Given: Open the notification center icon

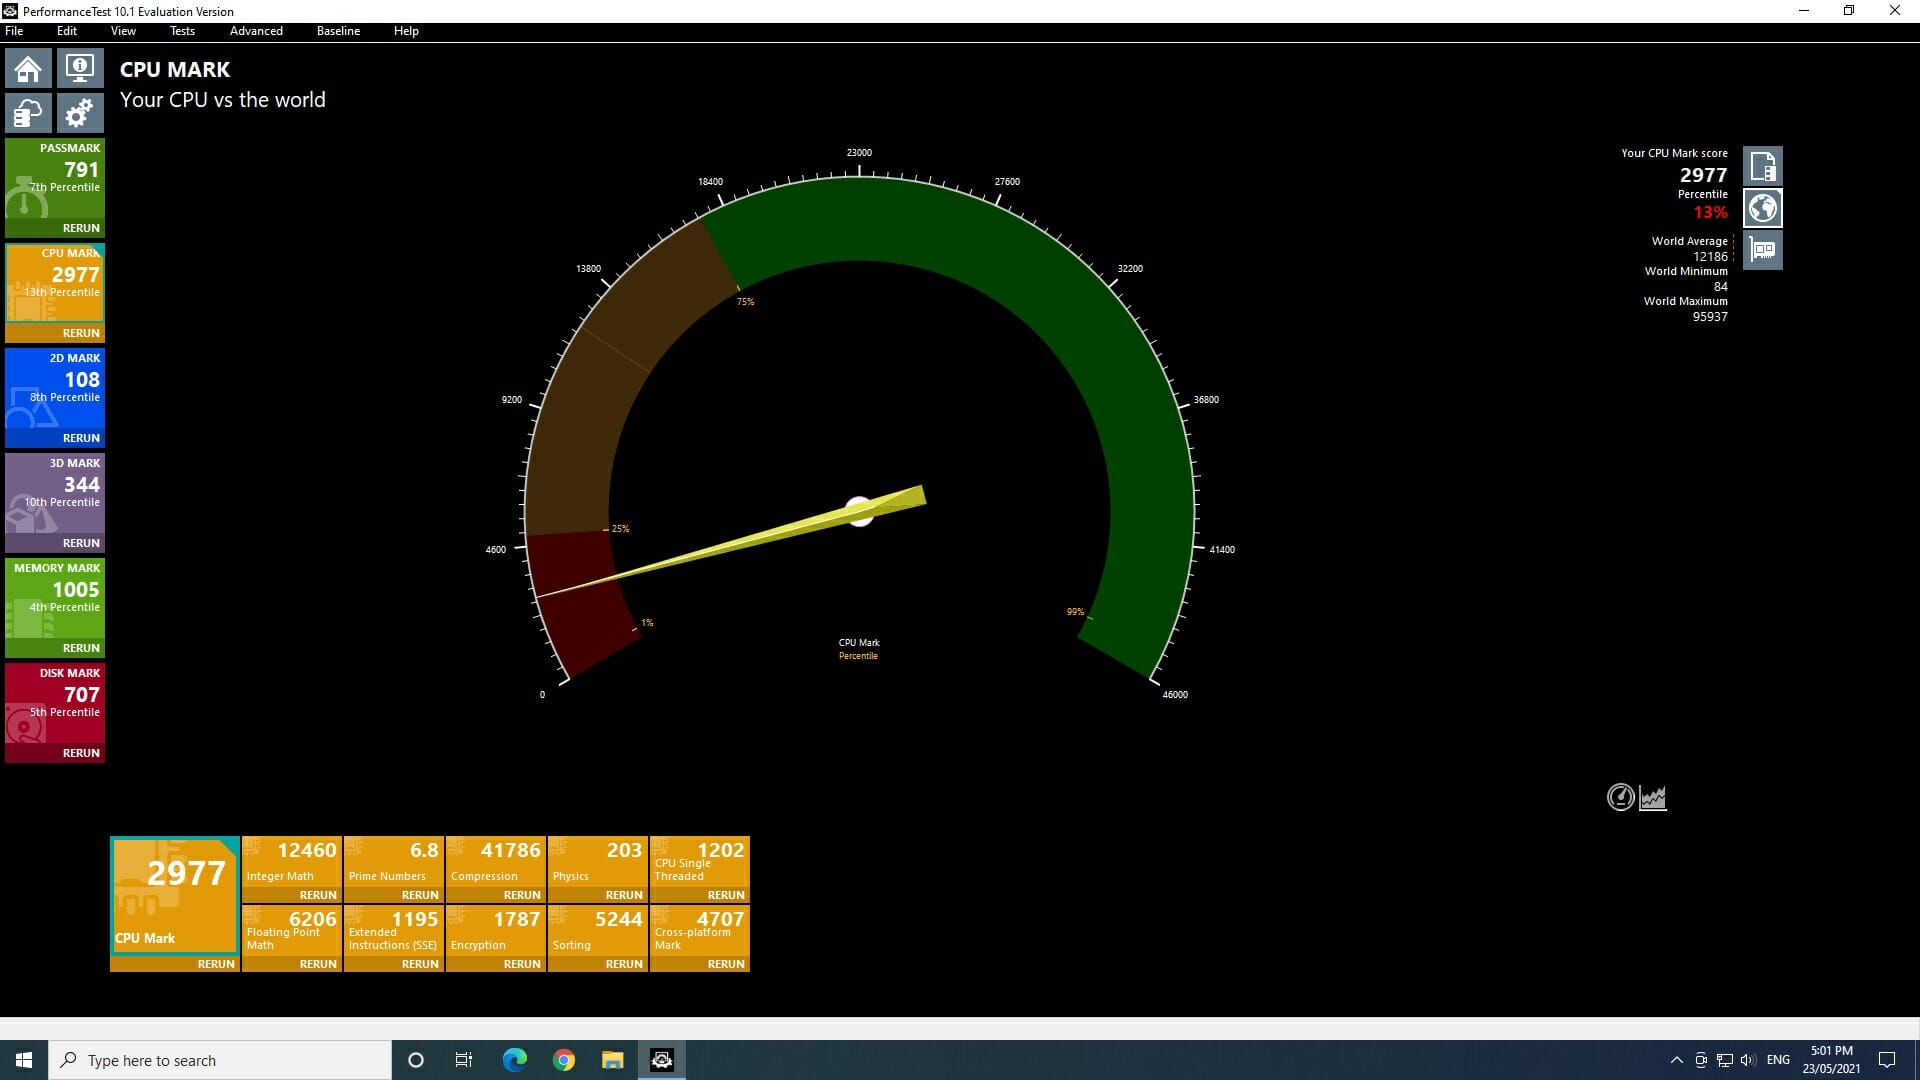Looking at the screenshot, I should click(1887, 1060).
